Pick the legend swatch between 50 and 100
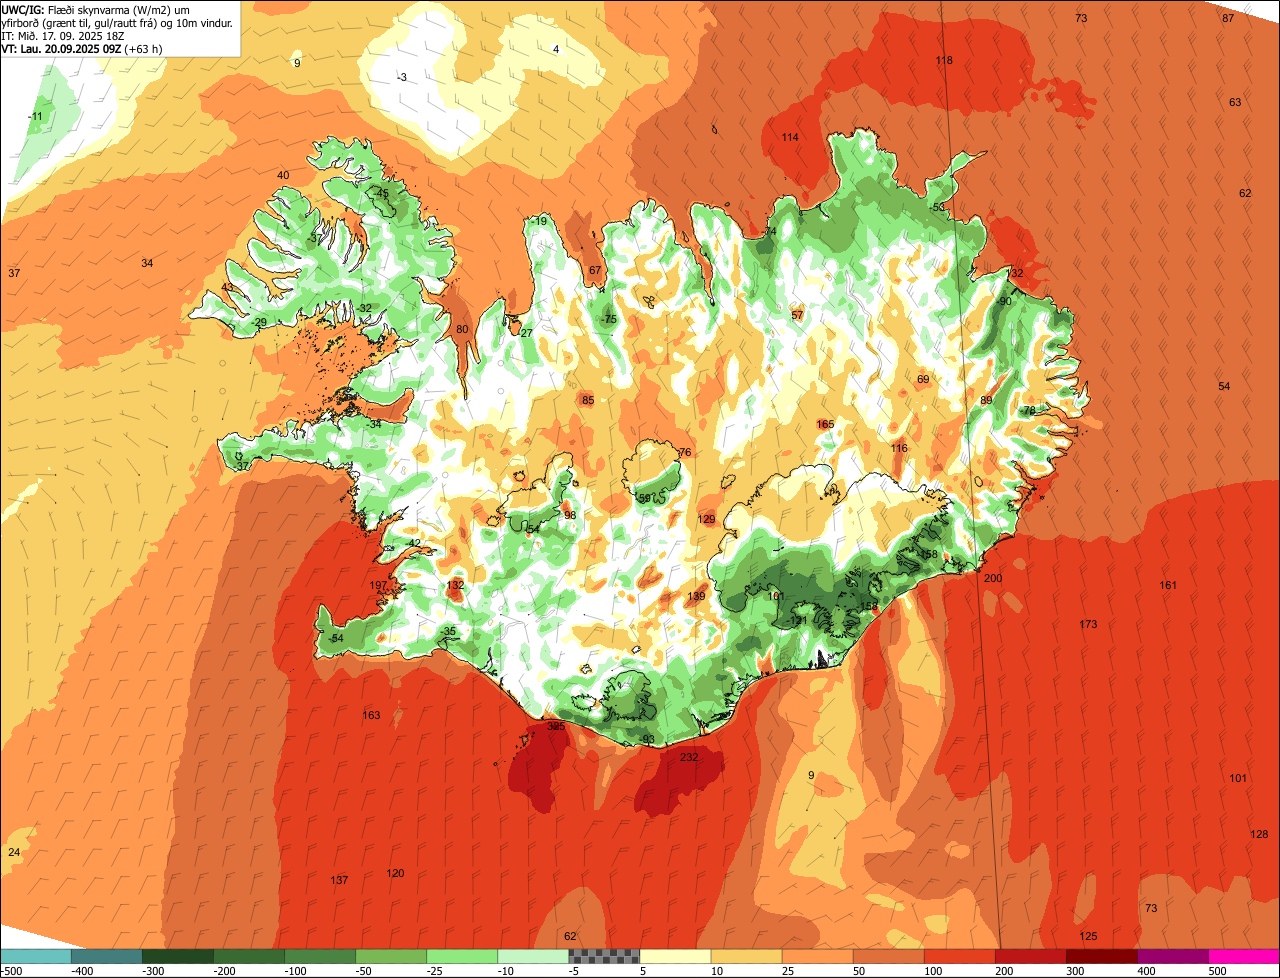This screenshot has width=1280, height=978. (x=889, y=956)
